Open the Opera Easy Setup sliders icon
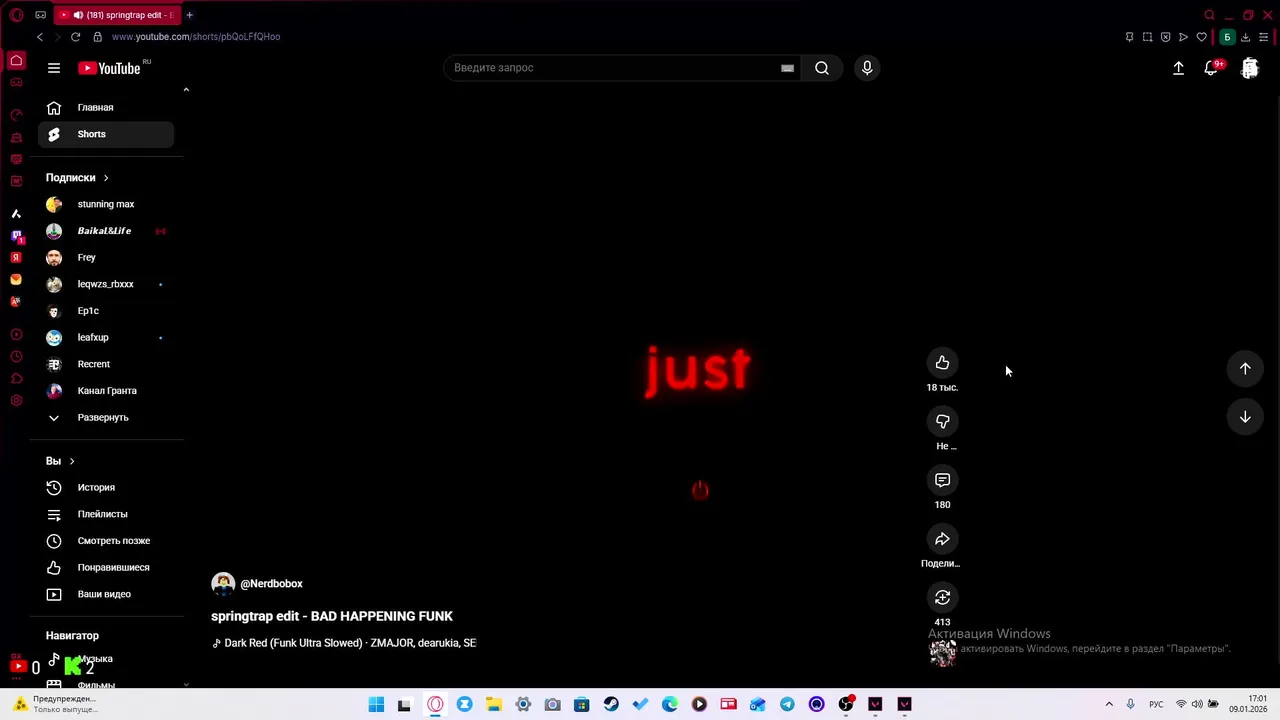This screenshot has height=720, width=1280. [x=1263, y=37]
